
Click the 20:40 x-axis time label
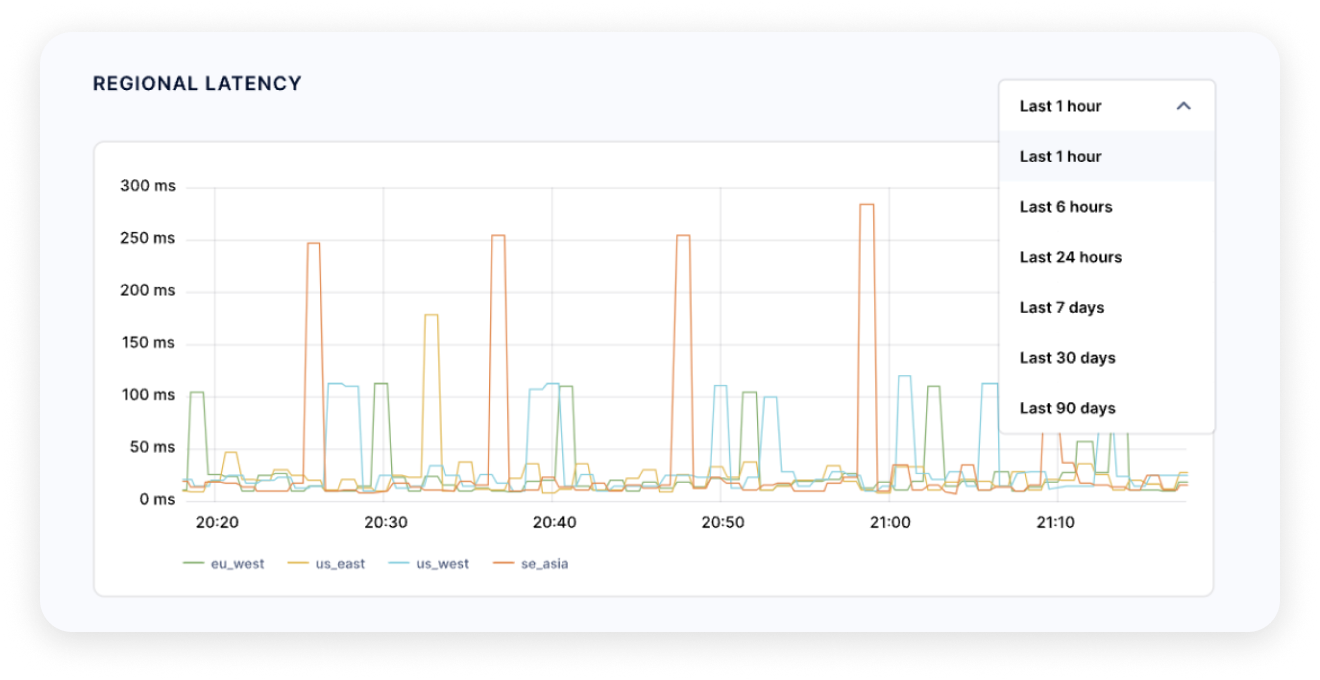[x=554, y=523]
